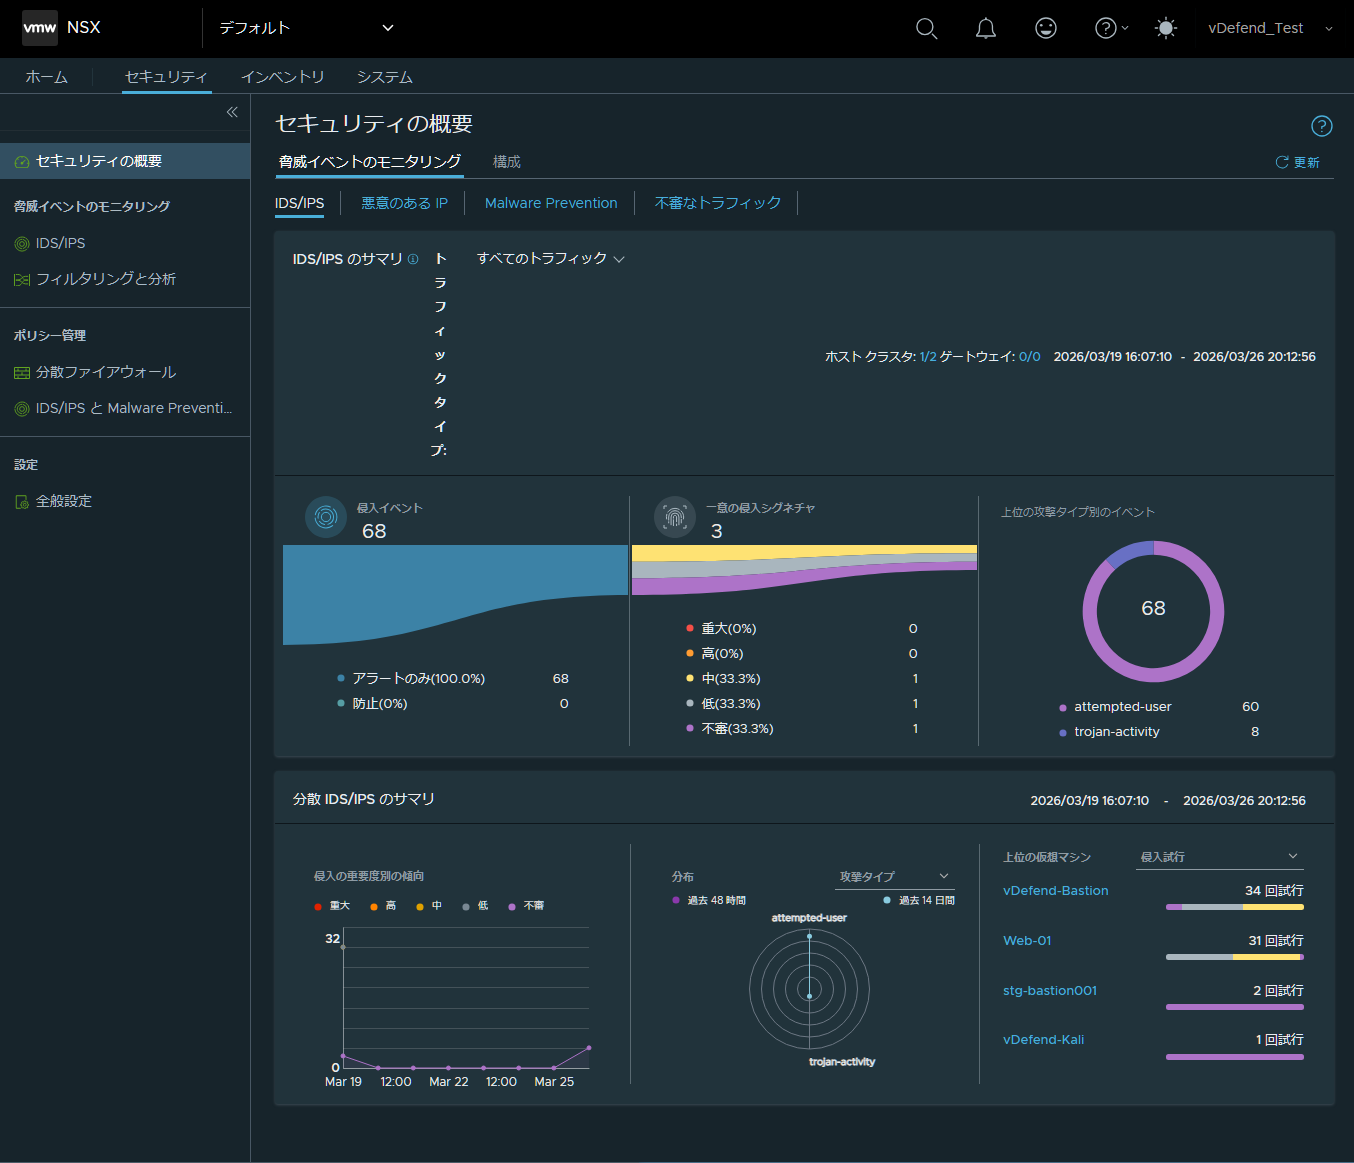Open the vDefend-Bastion virtual machine link

click(x=1055, y=891)
